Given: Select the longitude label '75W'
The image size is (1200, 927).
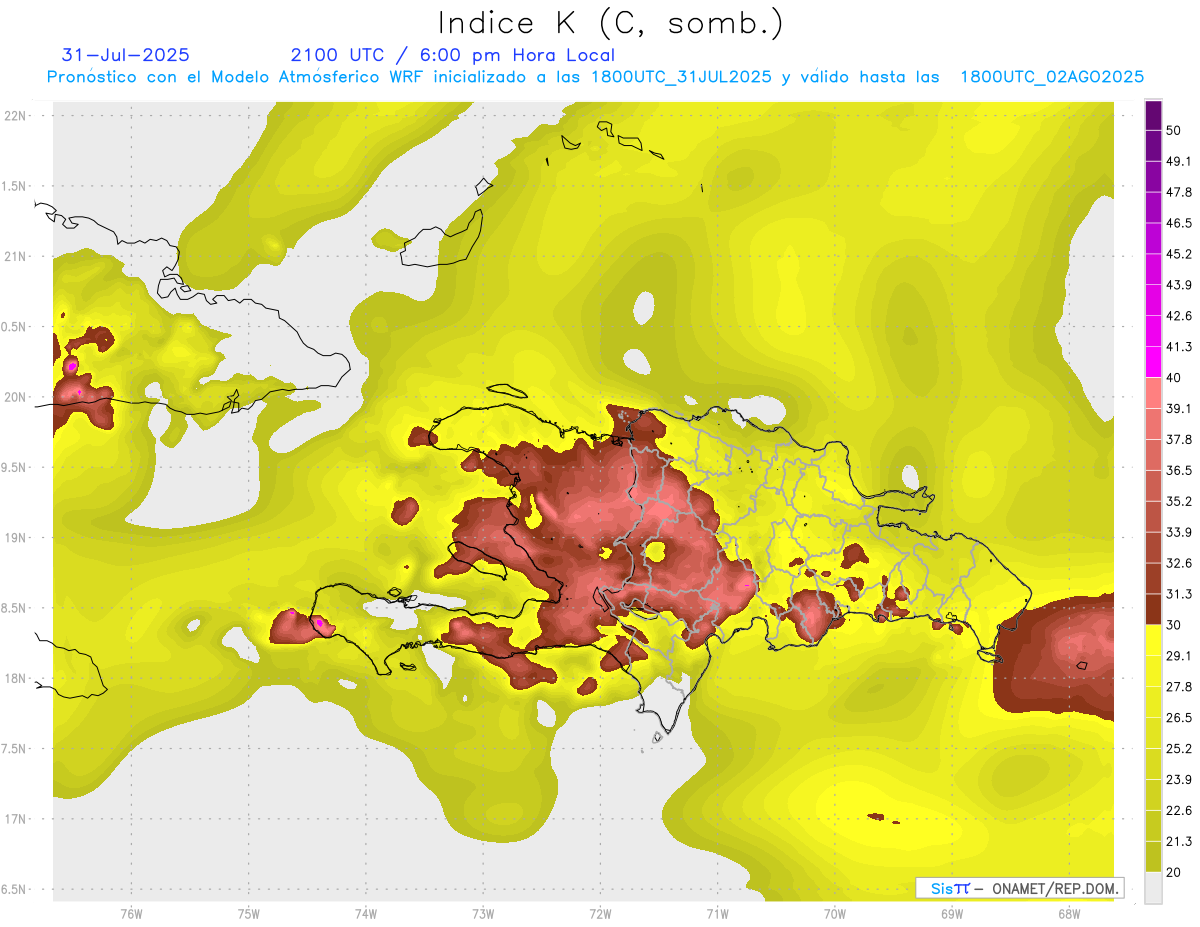Looking at the screenshot, I should tap(249, 914).
